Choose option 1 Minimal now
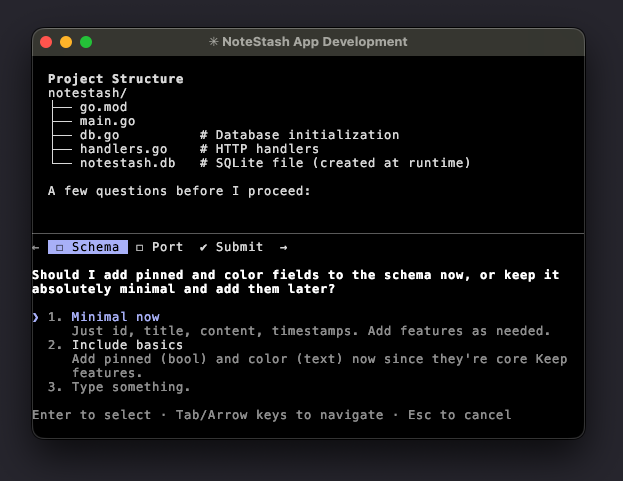The width and height of the screenshot is (623, 481). 104,317
